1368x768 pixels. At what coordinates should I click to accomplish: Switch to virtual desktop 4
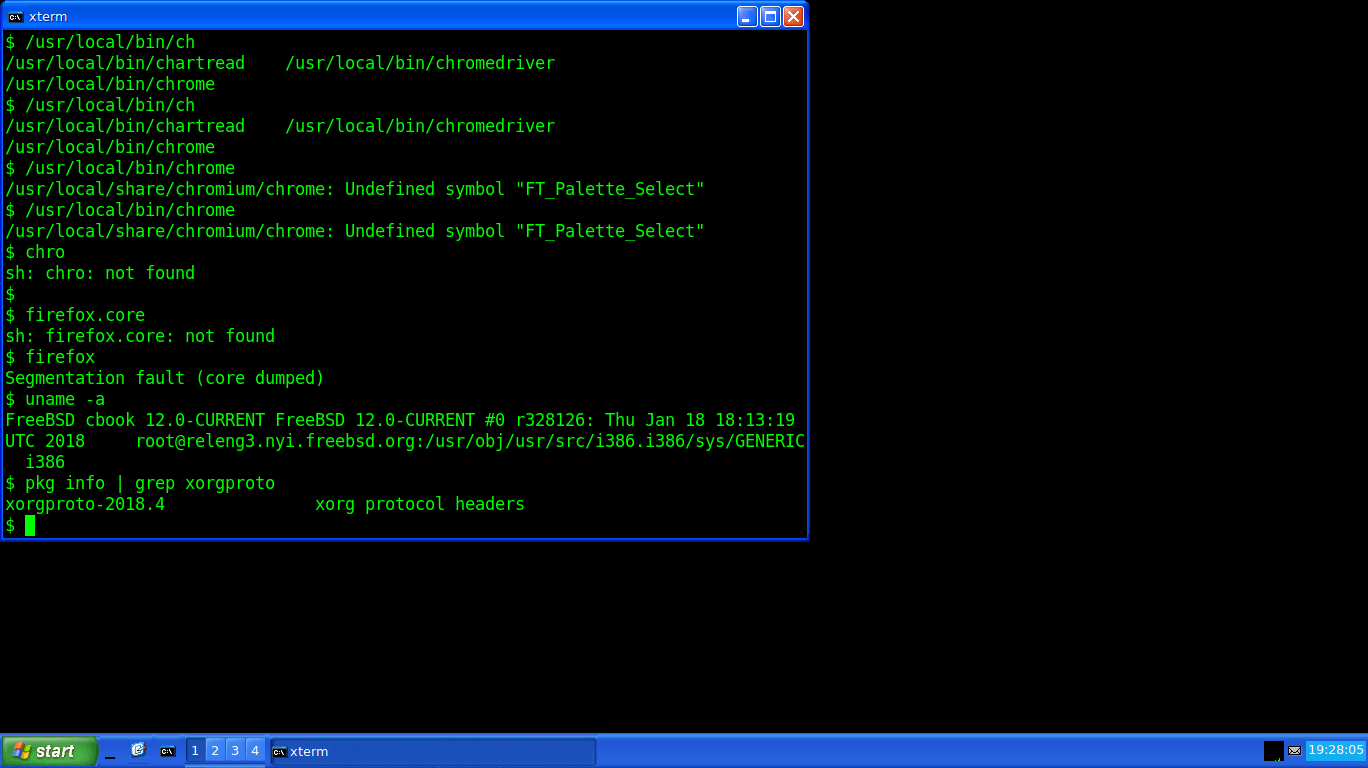tap(255, 750)
